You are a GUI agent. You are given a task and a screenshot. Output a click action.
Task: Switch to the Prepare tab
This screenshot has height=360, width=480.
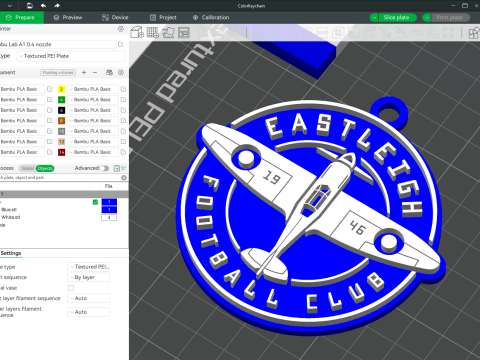pos(21,18)
